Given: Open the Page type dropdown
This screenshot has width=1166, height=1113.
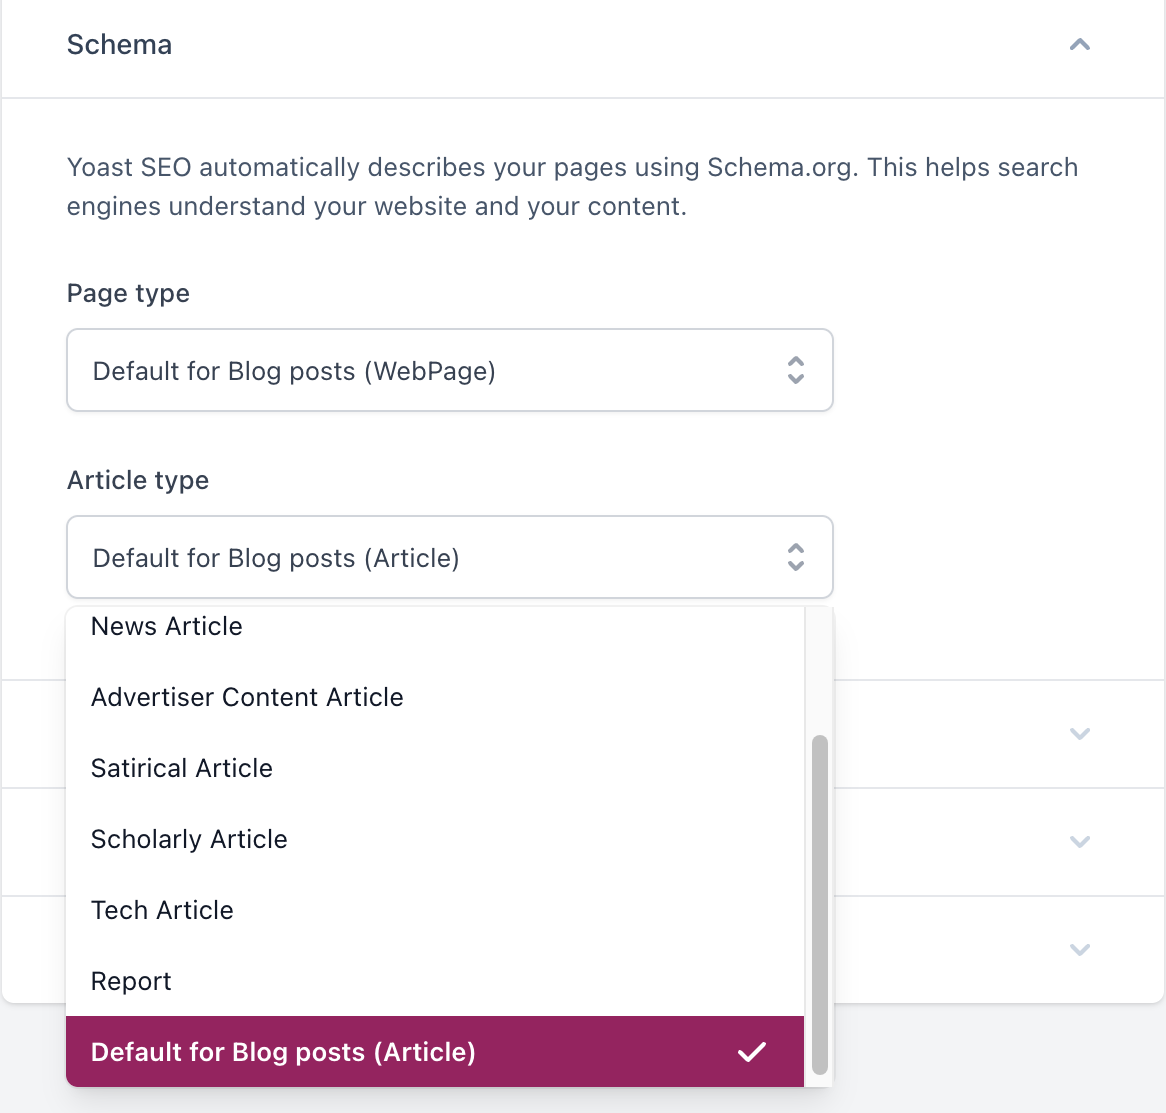Looking at the screenshot, I should click(x=449, y=370).
